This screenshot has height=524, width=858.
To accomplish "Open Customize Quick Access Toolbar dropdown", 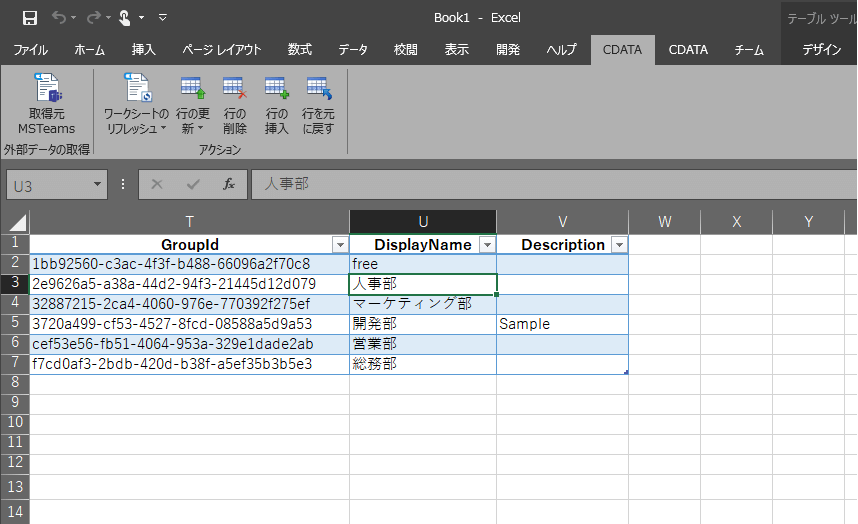I will click(163, 18).
